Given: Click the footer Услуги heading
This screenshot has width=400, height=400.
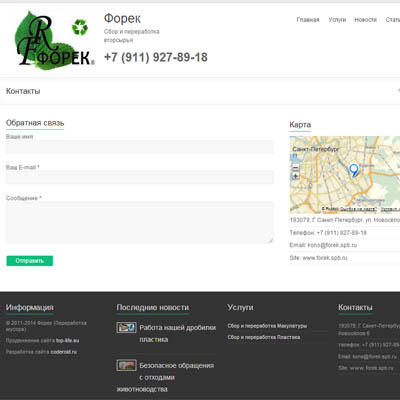Looking at the screenshot, I should [240, 307].
